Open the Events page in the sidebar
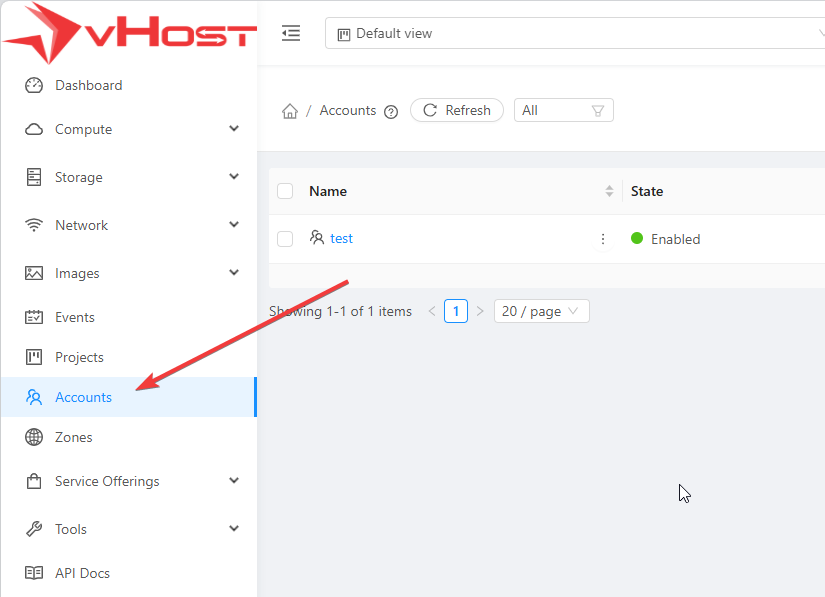The height and width of the screenshot is (597, 825). point(75,317)
